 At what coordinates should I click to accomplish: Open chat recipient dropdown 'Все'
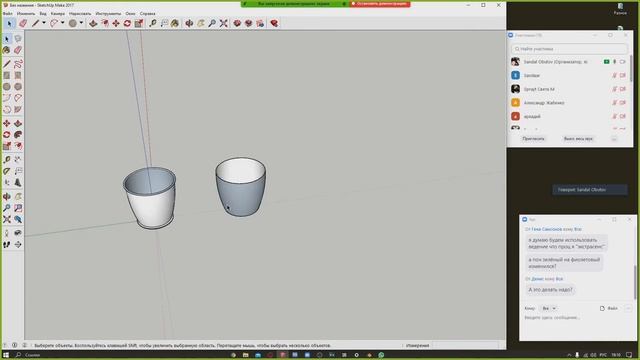pyautogui.click(x=548, y=309)
